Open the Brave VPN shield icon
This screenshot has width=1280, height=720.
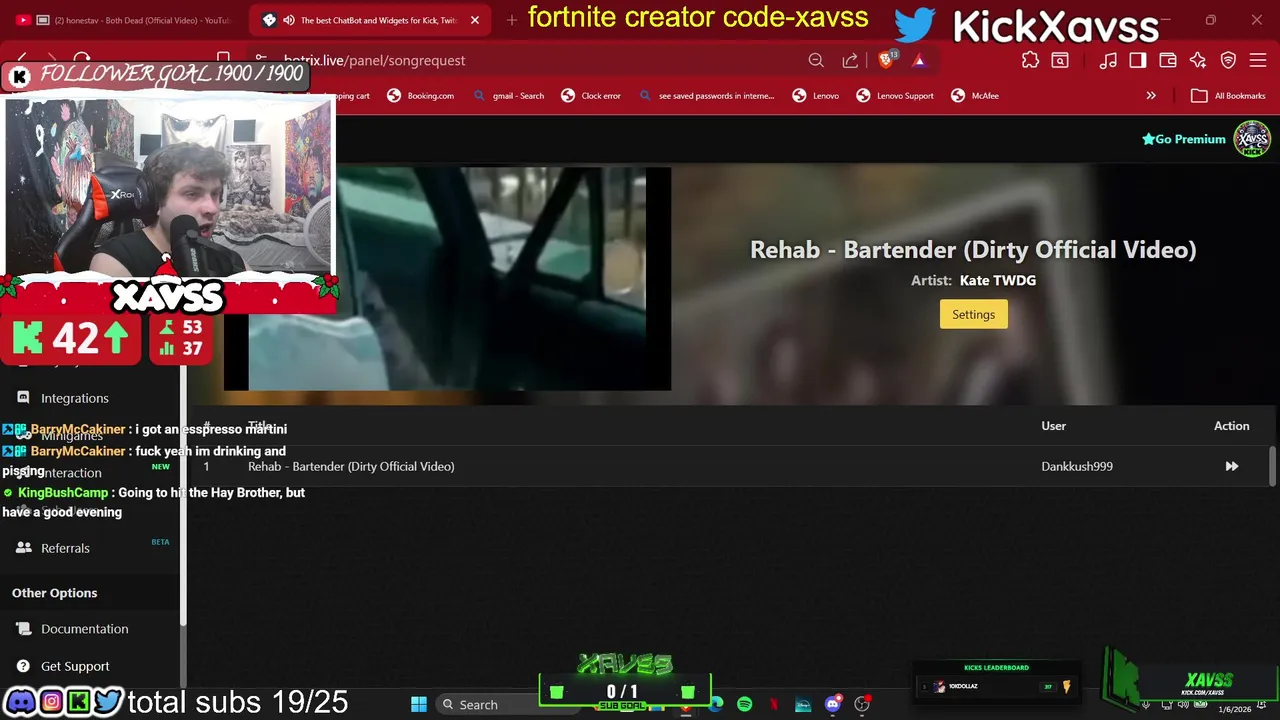tap(1228, 60)
